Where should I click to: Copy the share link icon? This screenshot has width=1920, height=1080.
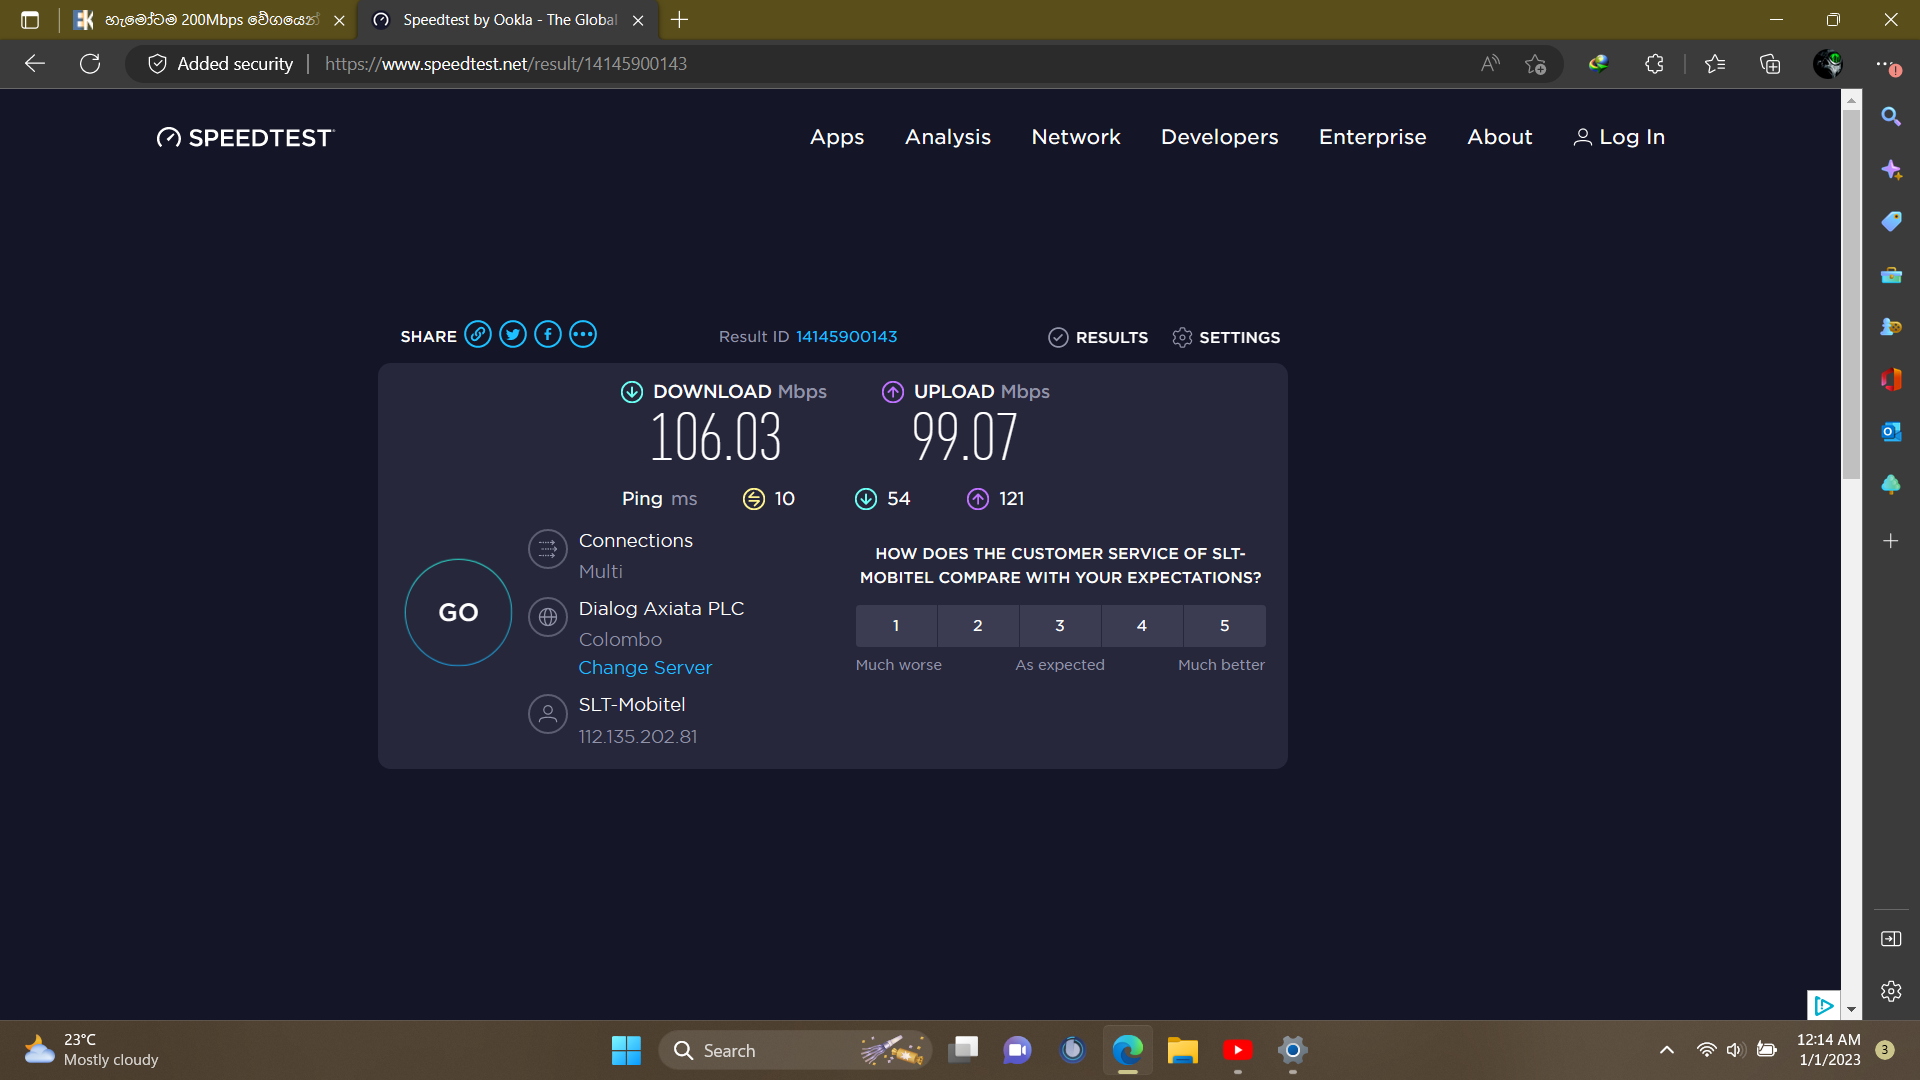pos(478,335)
